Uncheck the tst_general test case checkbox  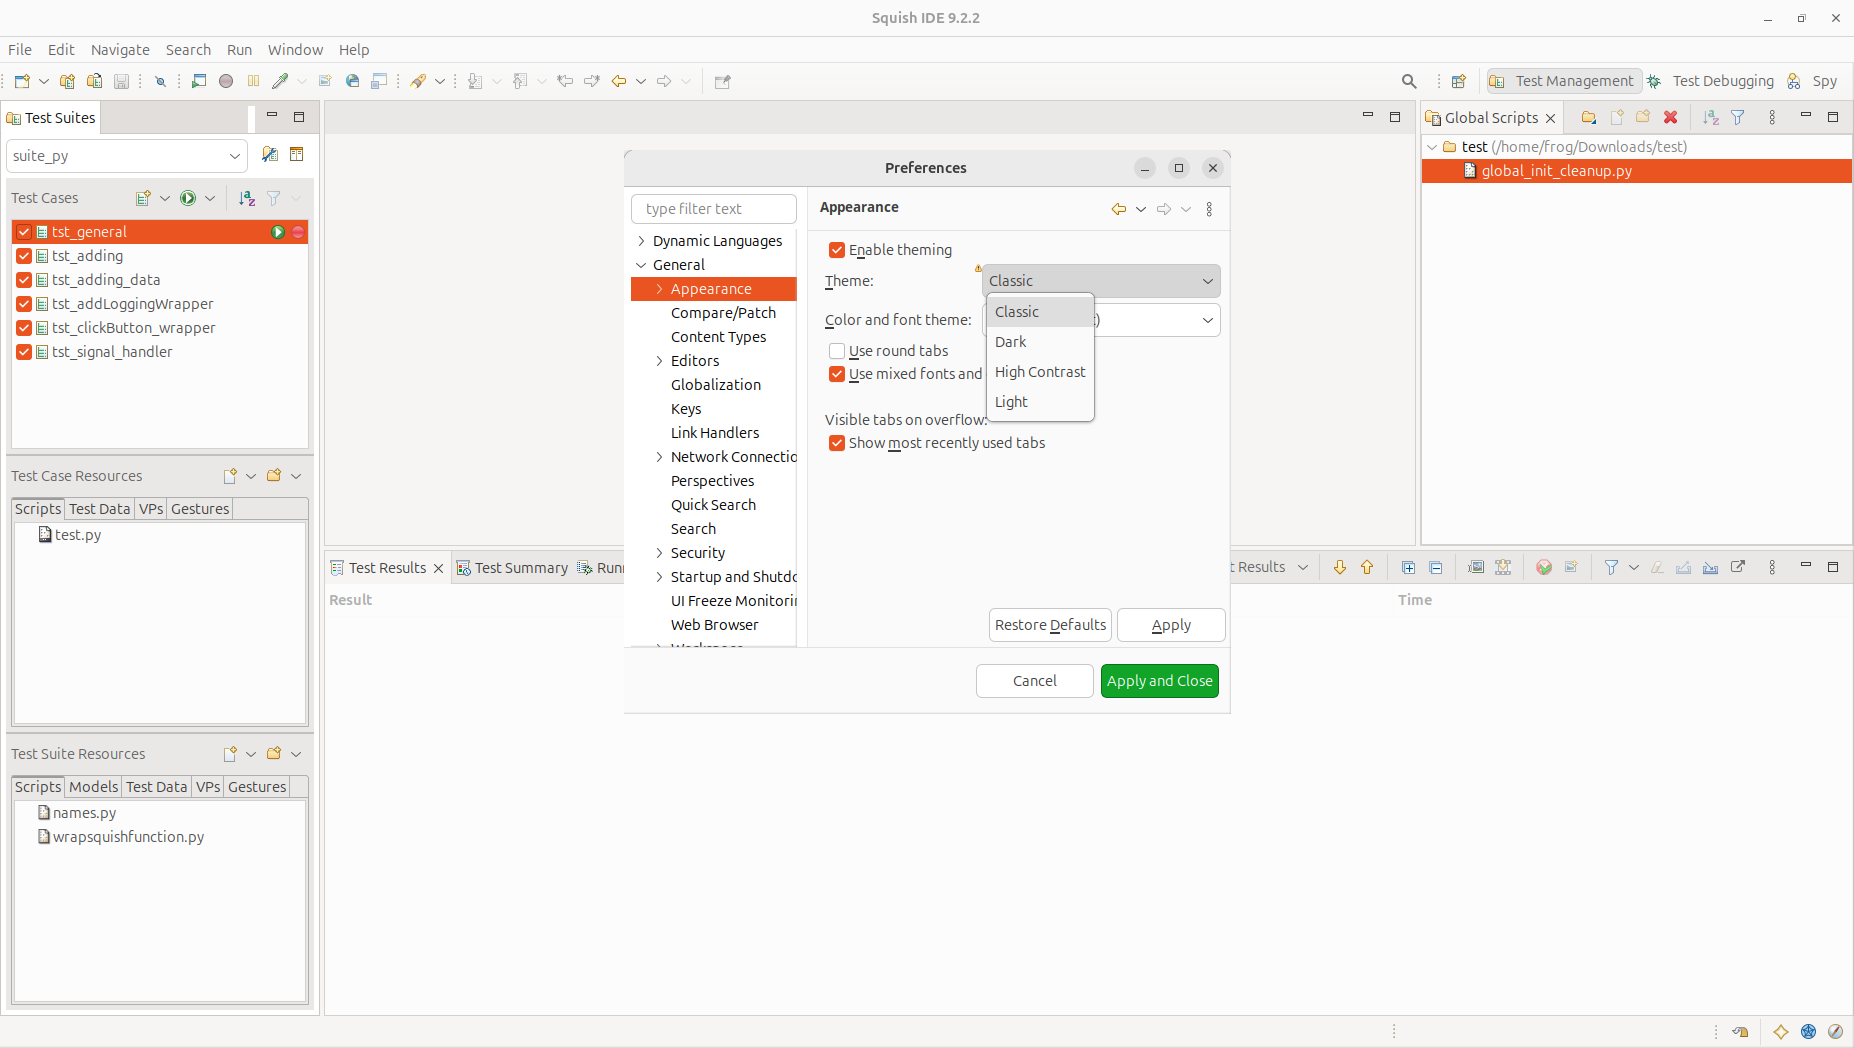[24, 232]
